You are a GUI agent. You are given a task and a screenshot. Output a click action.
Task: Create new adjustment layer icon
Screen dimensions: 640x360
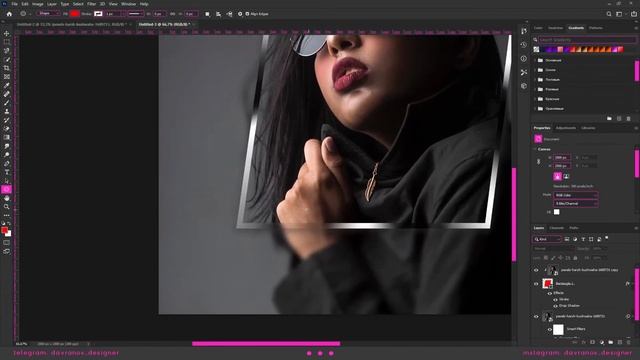pos(602,342)
